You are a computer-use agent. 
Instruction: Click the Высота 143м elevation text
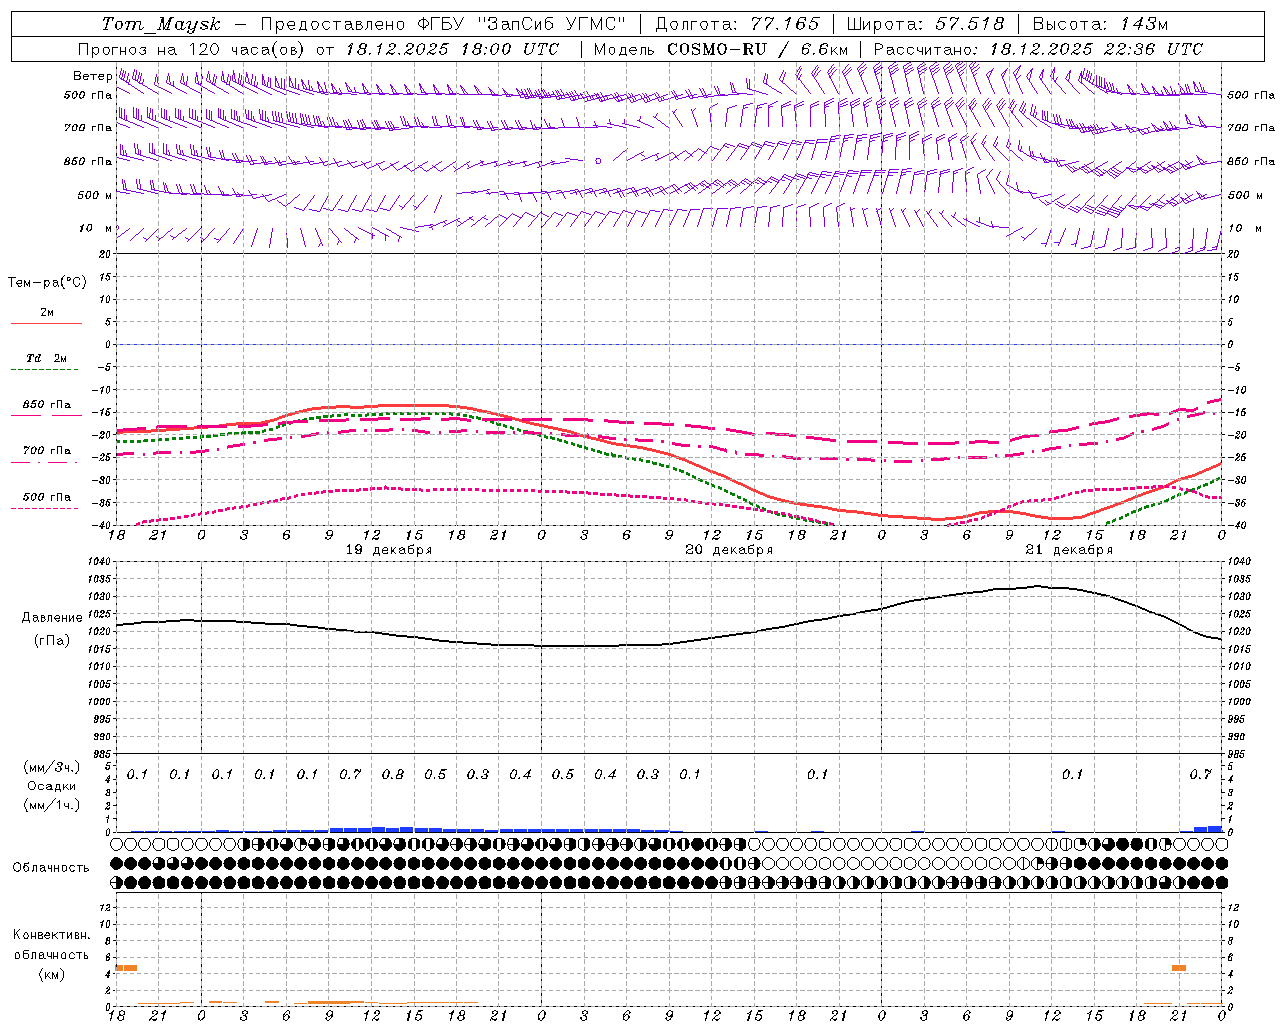click(1100, 24)
